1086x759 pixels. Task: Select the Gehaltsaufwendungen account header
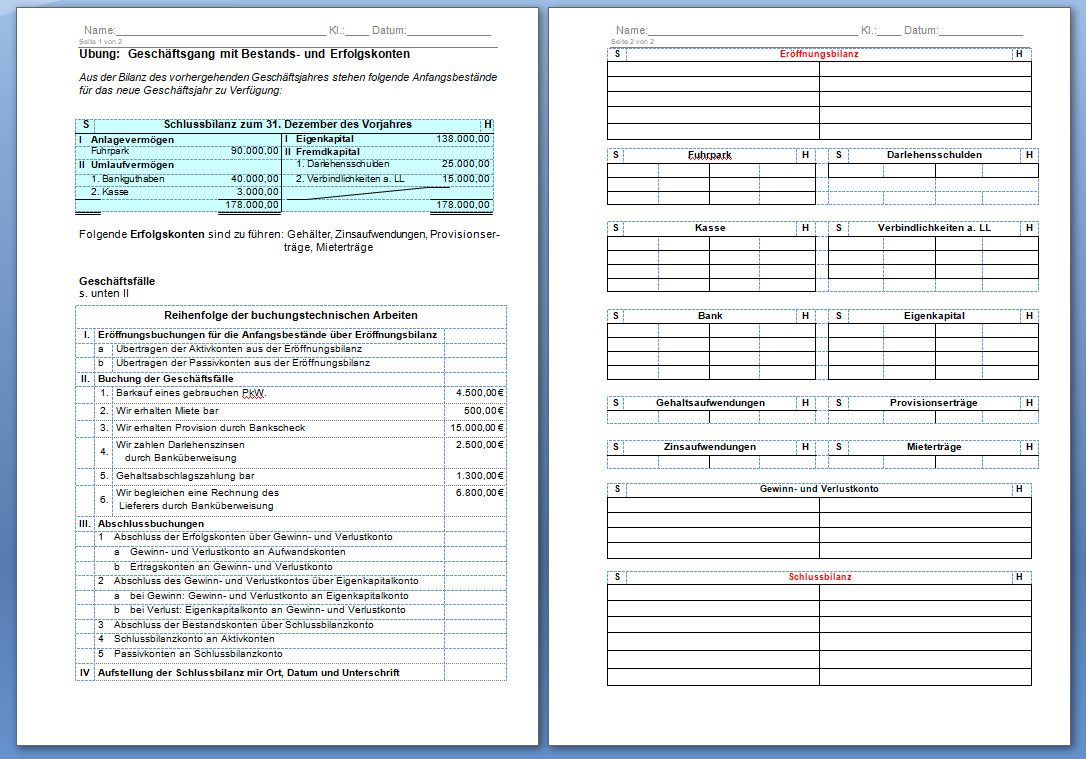pyautogui.click(x=709, y=403)
